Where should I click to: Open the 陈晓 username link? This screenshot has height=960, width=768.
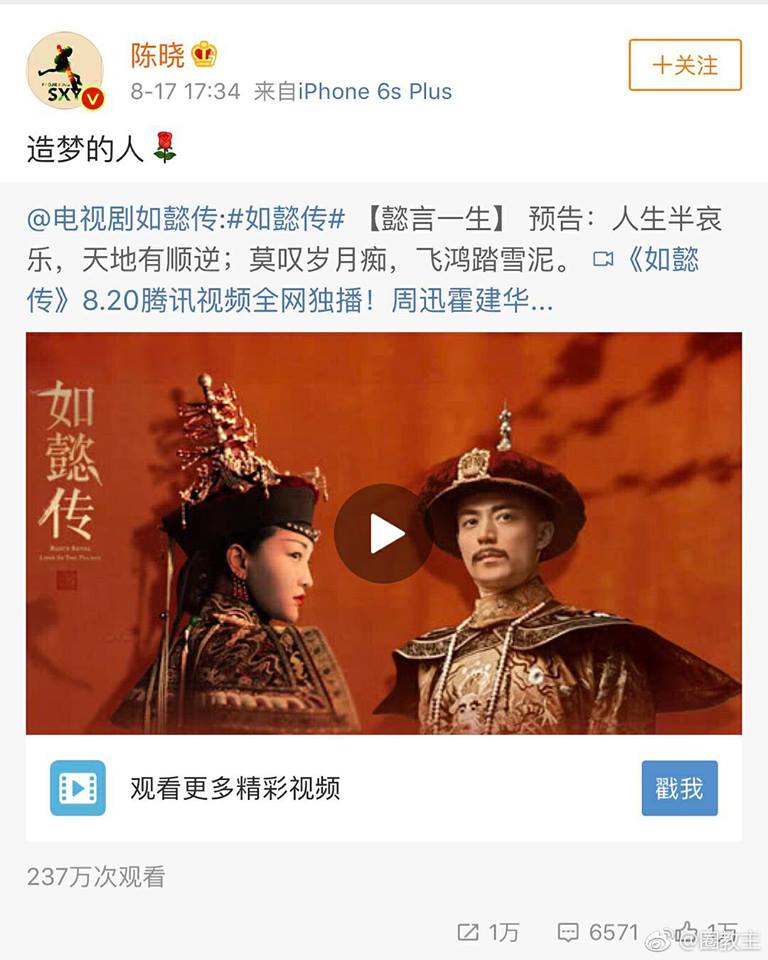point(157,55)
